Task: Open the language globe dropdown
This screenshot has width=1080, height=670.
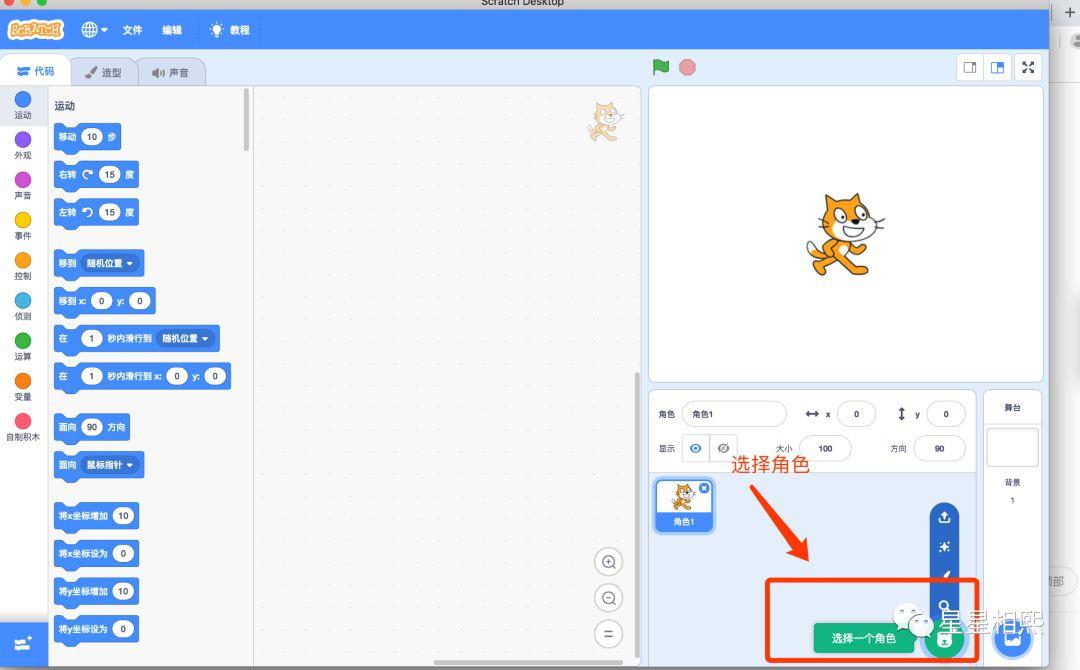Action: click(94, 30)
